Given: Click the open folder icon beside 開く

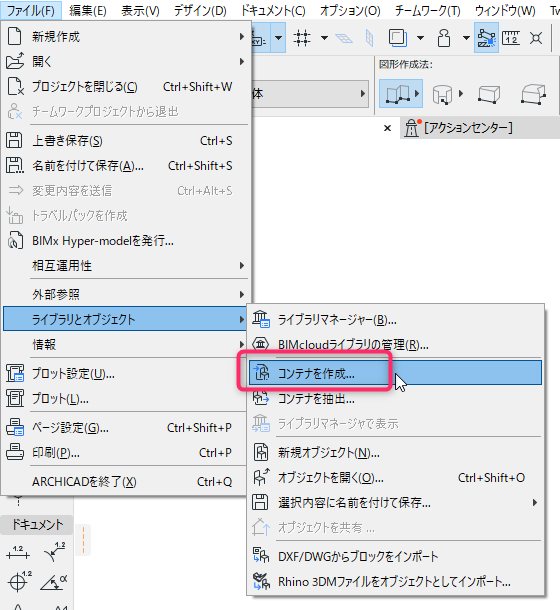Looking at the screenshot, I should tap(15, 61).
